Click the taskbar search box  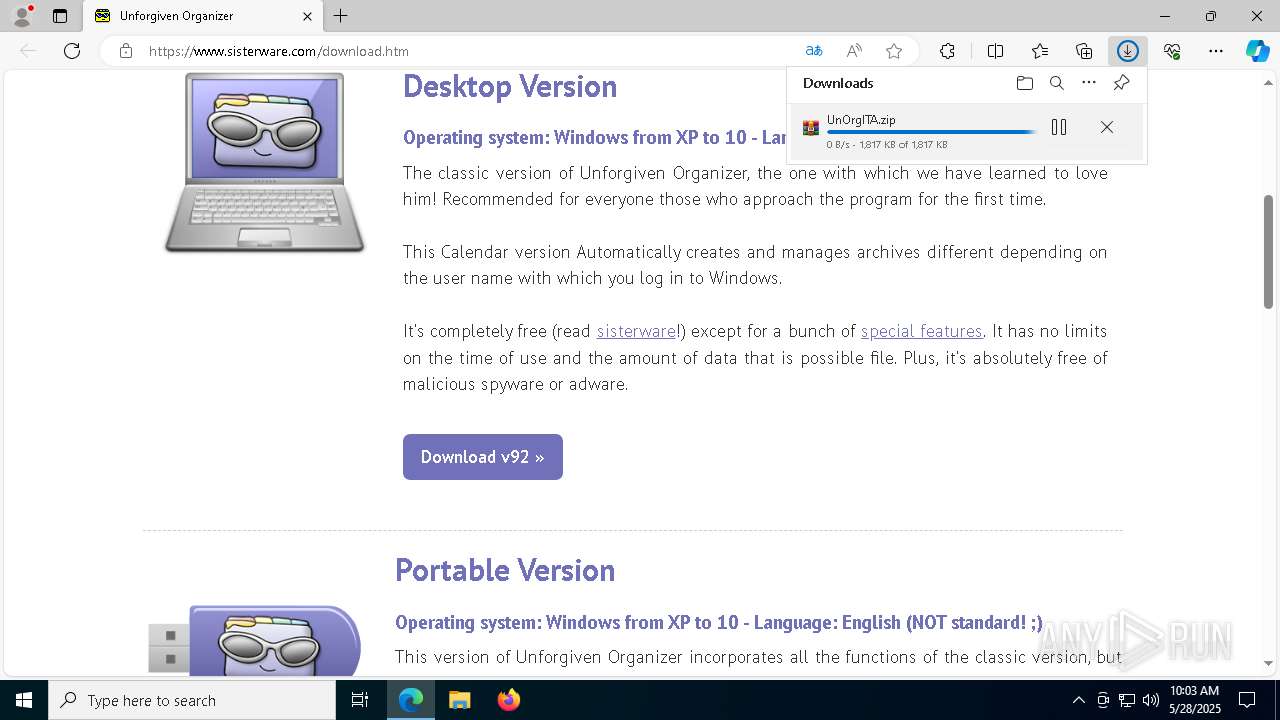point(192,700)
